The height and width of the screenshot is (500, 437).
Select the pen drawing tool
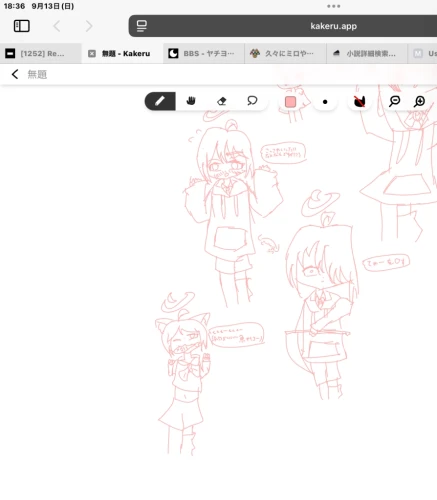pos(160,101)
